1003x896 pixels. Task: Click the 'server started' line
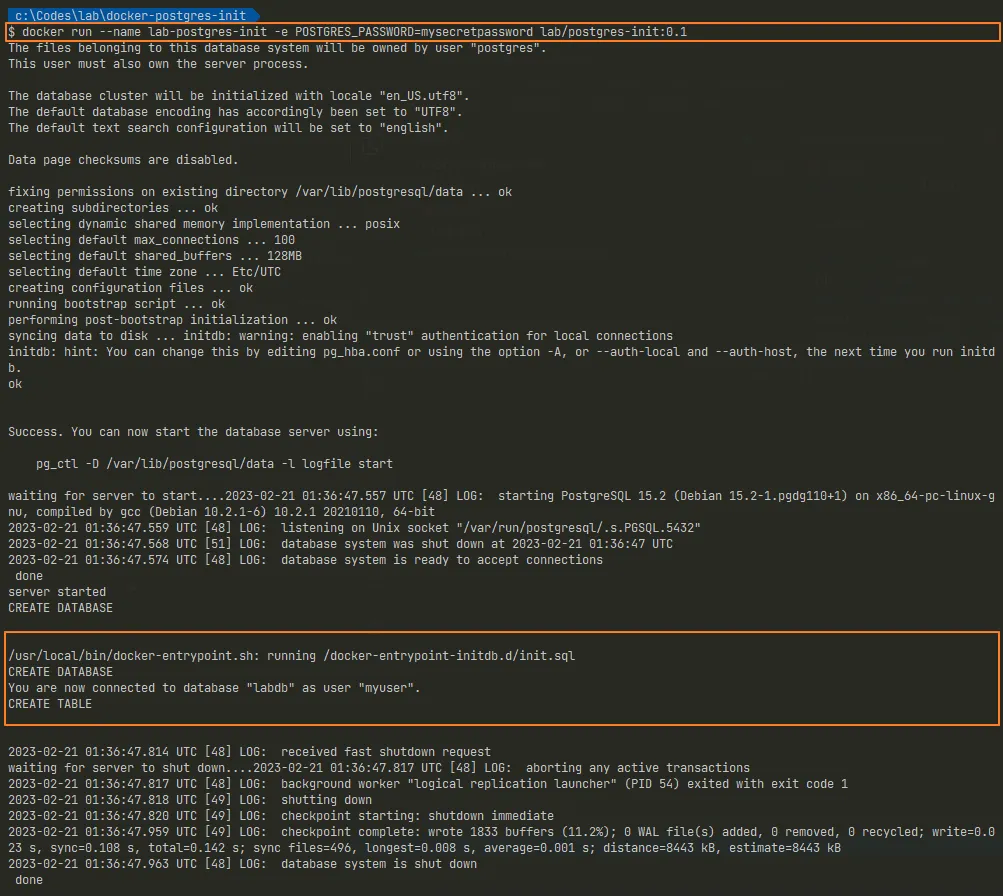click(x=56, y=592)
